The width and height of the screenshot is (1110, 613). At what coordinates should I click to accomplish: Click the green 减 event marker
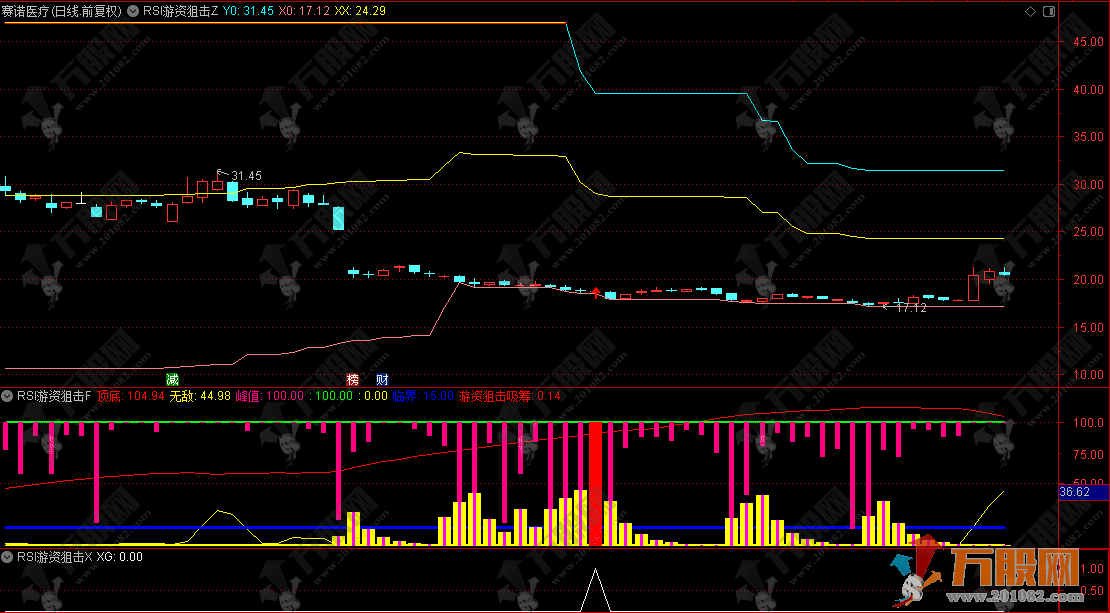click(172, 380)
